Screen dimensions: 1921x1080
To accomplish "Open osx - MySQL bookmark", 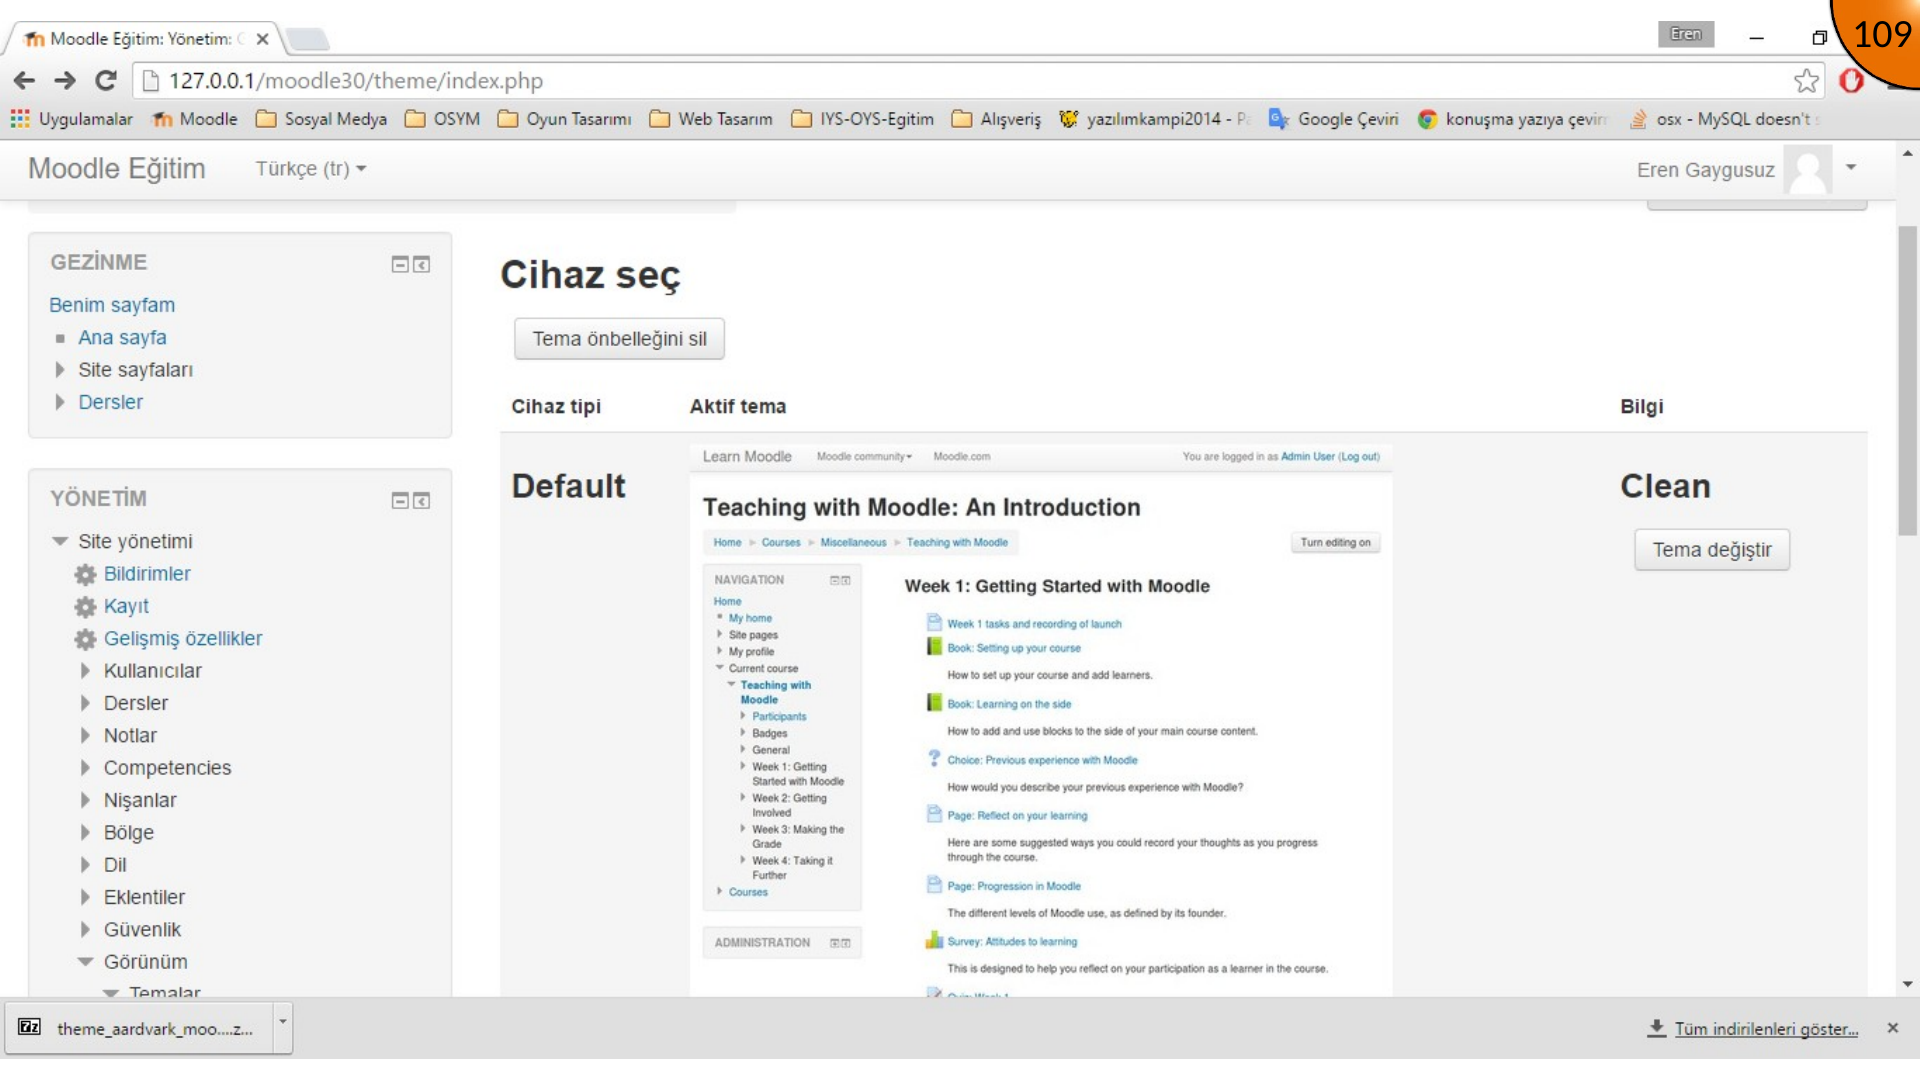I will click(x=1724, y=119).
